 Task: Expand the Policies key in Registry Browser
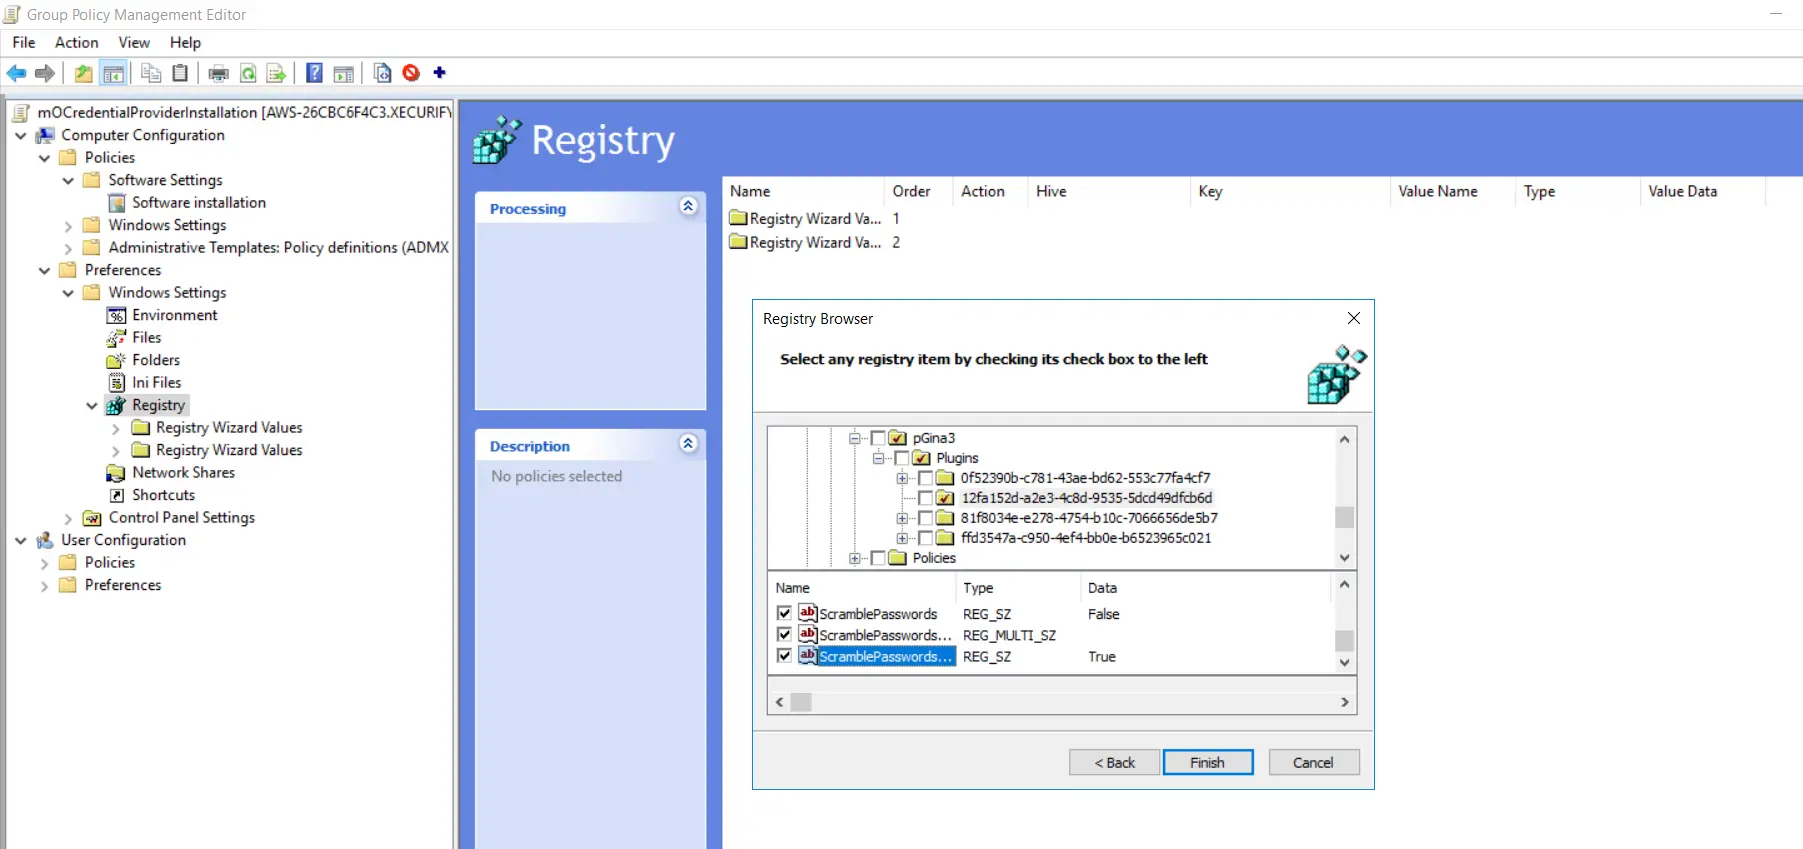pyautogui.click(x=855, y=558)
